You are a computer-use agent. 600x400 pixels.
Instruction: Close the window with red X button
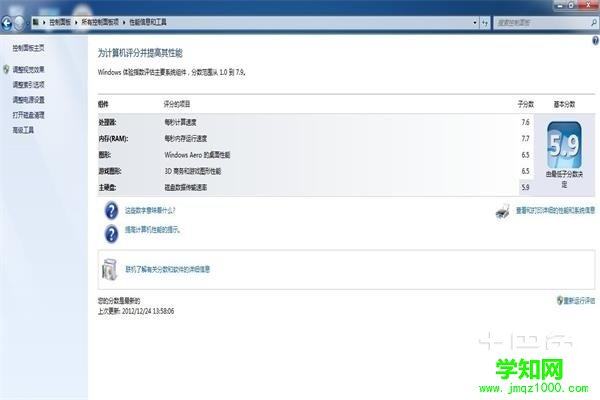tap(588, 5)
